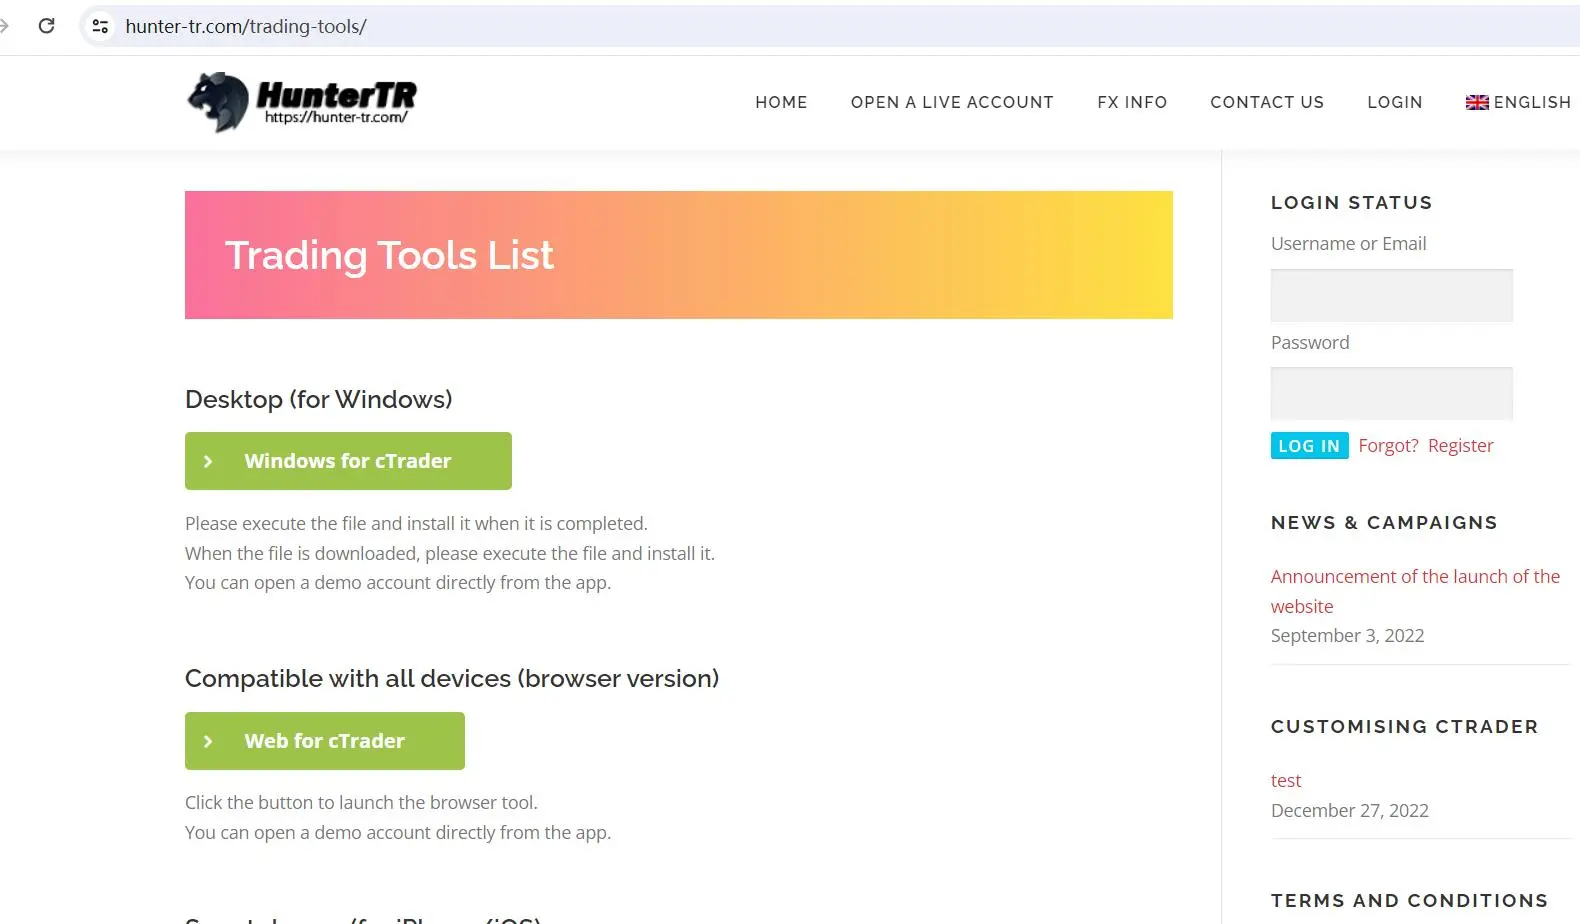Click the arrow icon on Windows for cTrader
The height and width of the screenshot is (924, 1580).
click(208, 461)
